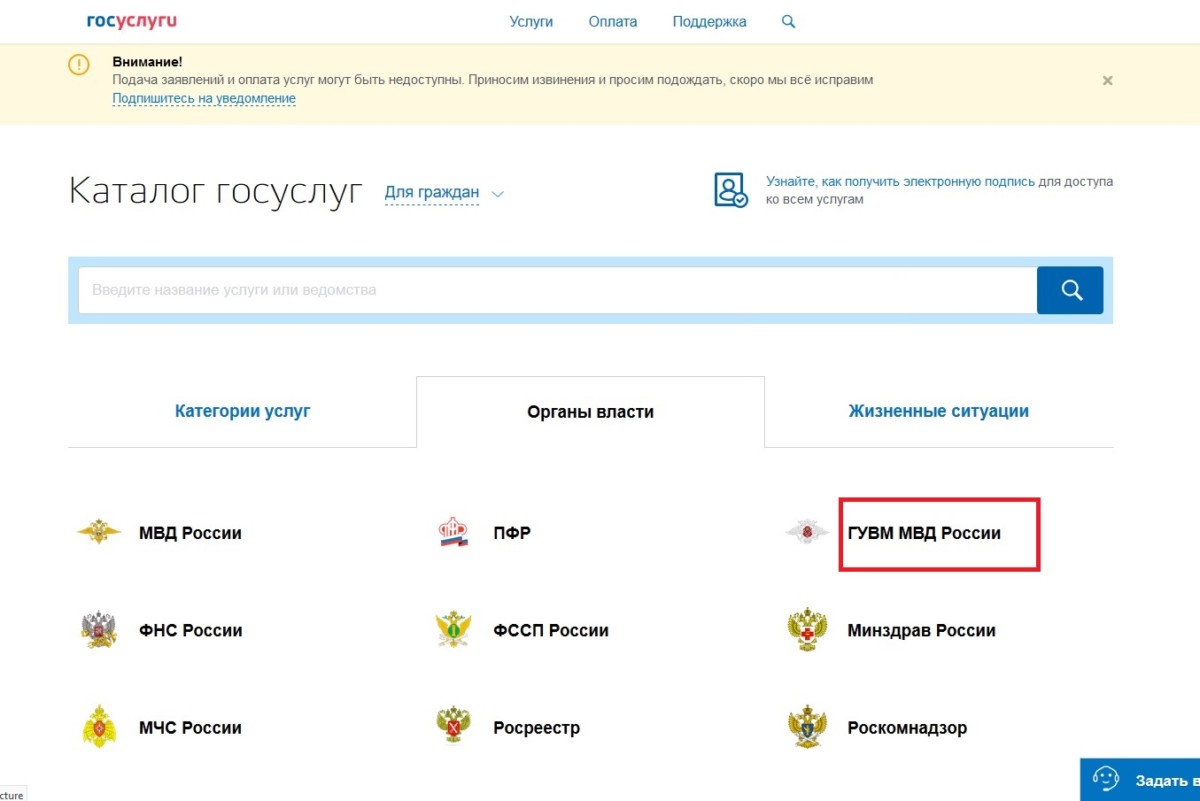Image resolution: width=1200 pixels, height=801 pixels.
Task: Switch to "Категории услуг" tab
Action: [242, 411]
